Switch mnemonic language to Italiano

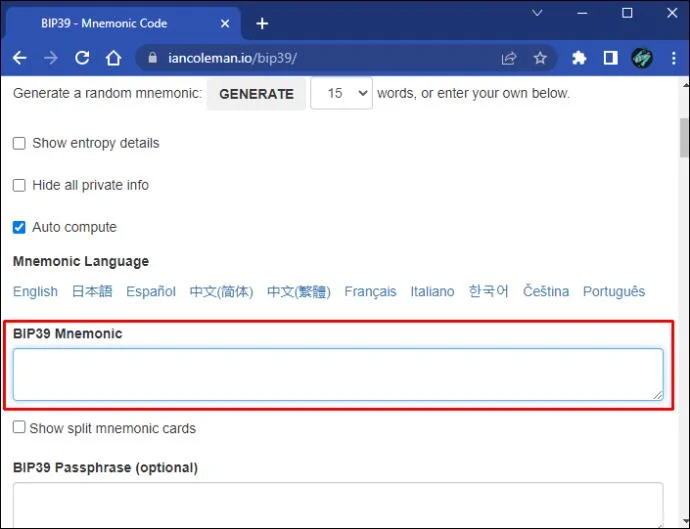tap(432, 291)
